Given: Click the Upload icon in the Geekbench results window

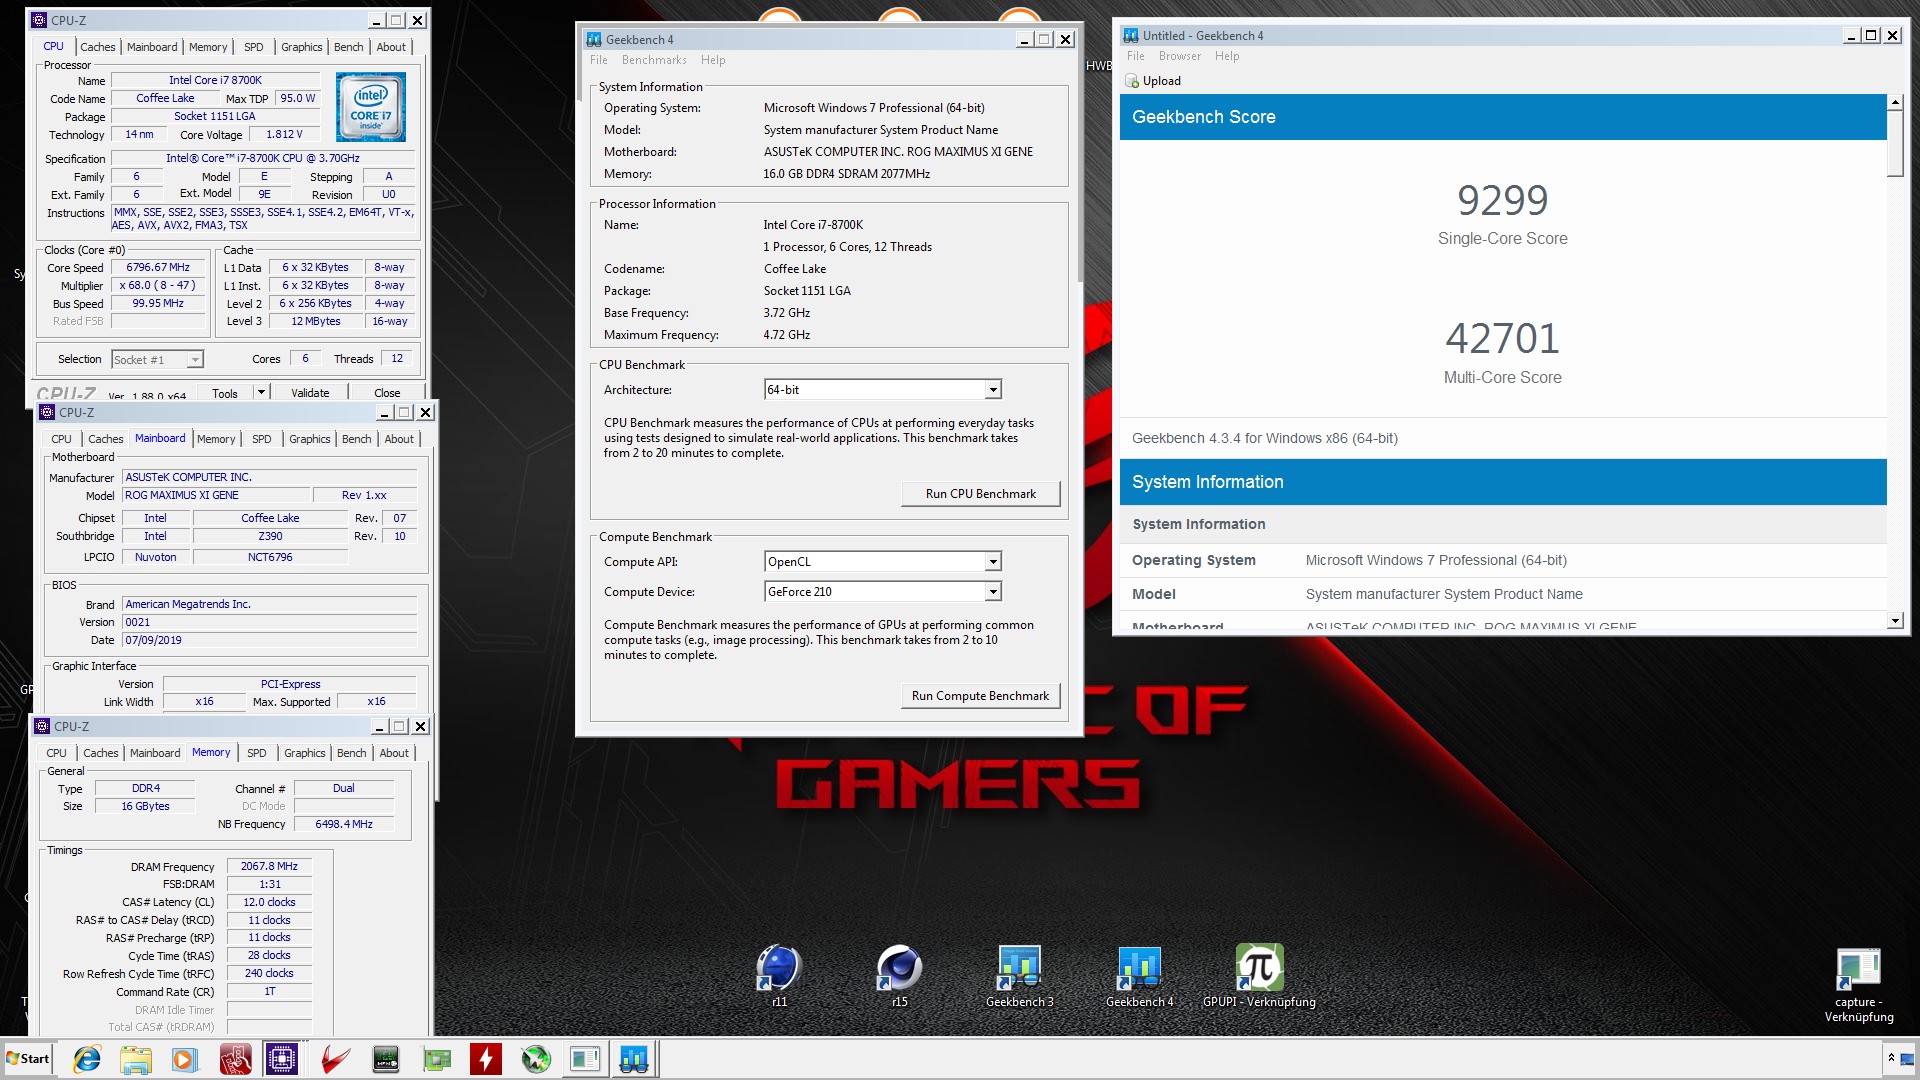Looking at the screenshot, I should (x=1132, y=81).
